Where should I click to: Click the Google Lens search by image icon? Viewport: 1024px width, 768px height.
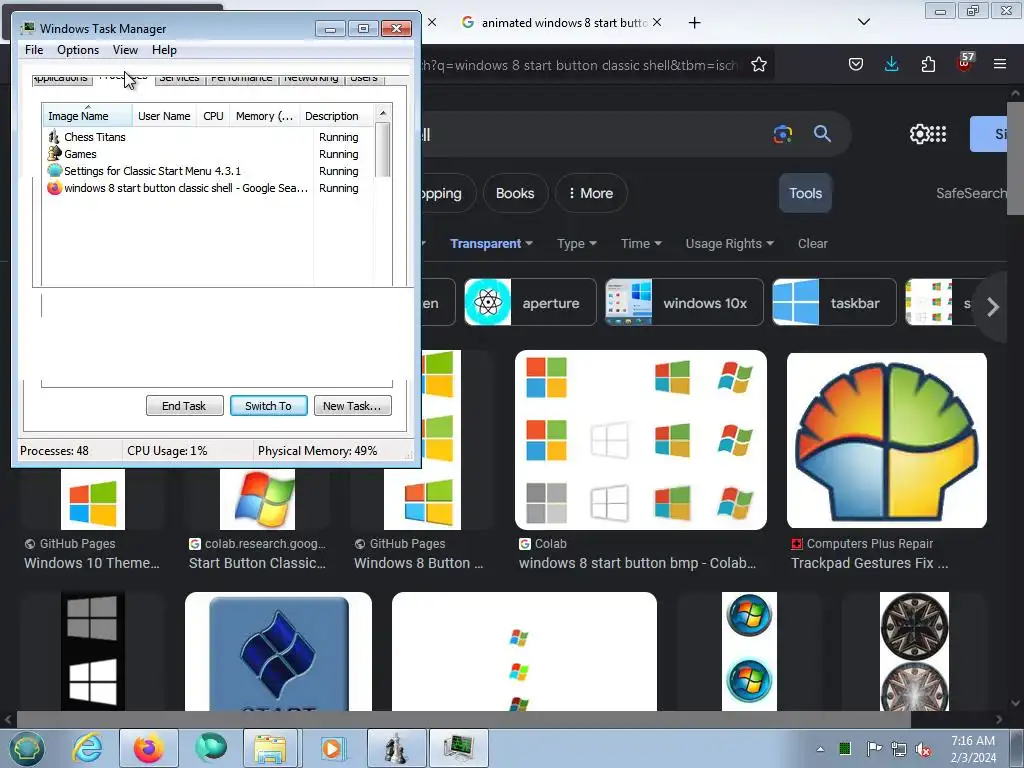782,134
